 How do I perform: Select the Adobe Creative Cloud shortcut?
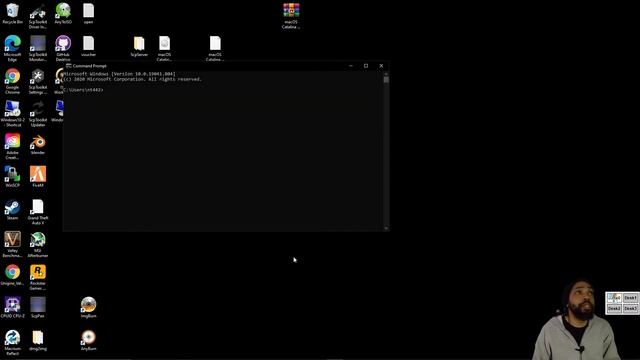coord(12,146)
